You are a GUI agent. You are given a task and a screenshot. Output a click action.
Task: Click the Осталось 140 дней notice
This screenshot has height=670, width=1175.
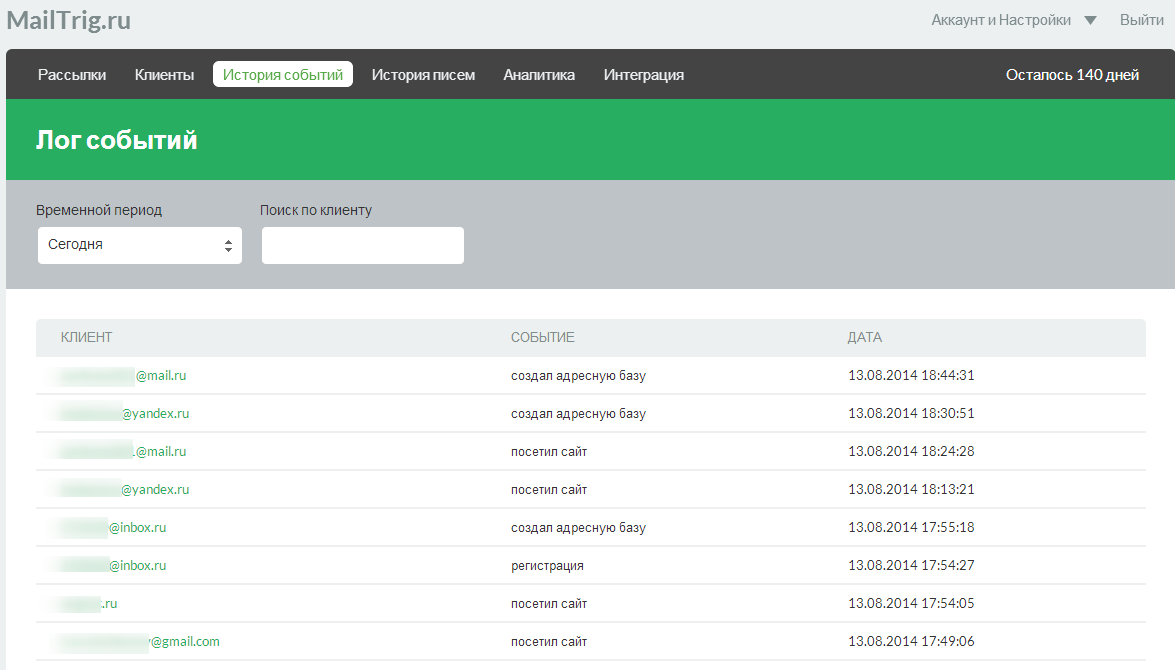(x=1072, y=75)
